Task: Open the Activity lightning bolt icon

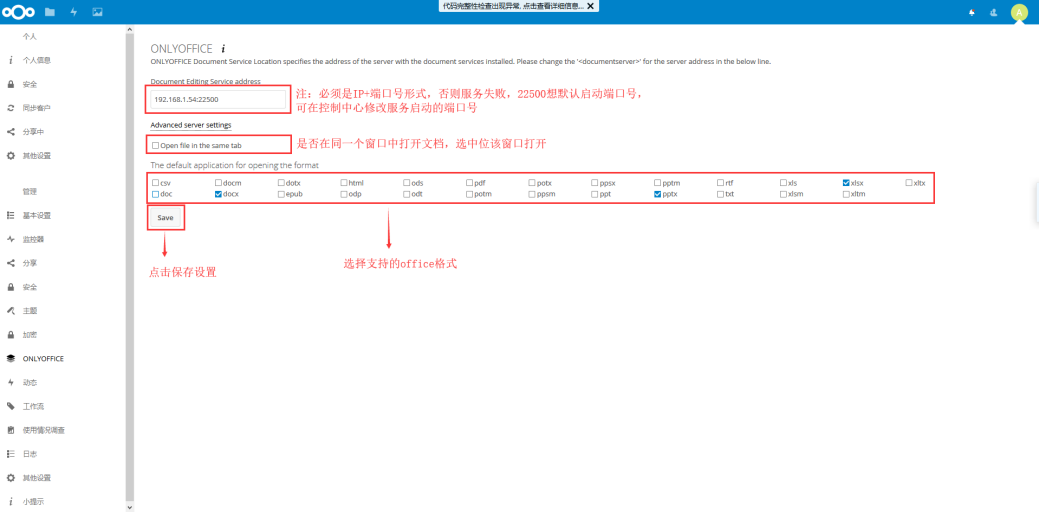Action: click(x=74, y=12)
